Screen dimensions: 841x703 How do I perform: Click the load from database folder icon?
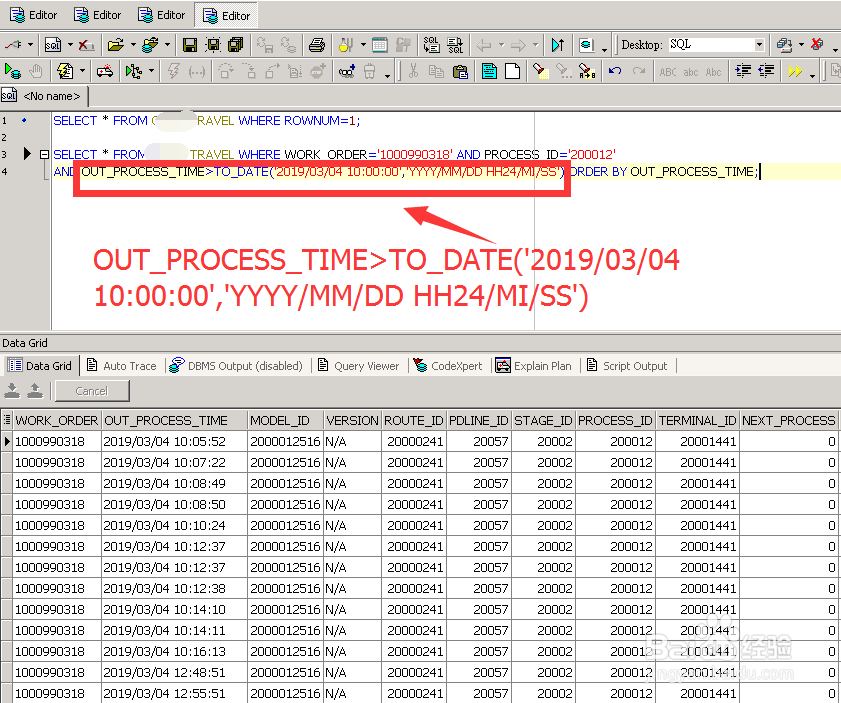150,45
